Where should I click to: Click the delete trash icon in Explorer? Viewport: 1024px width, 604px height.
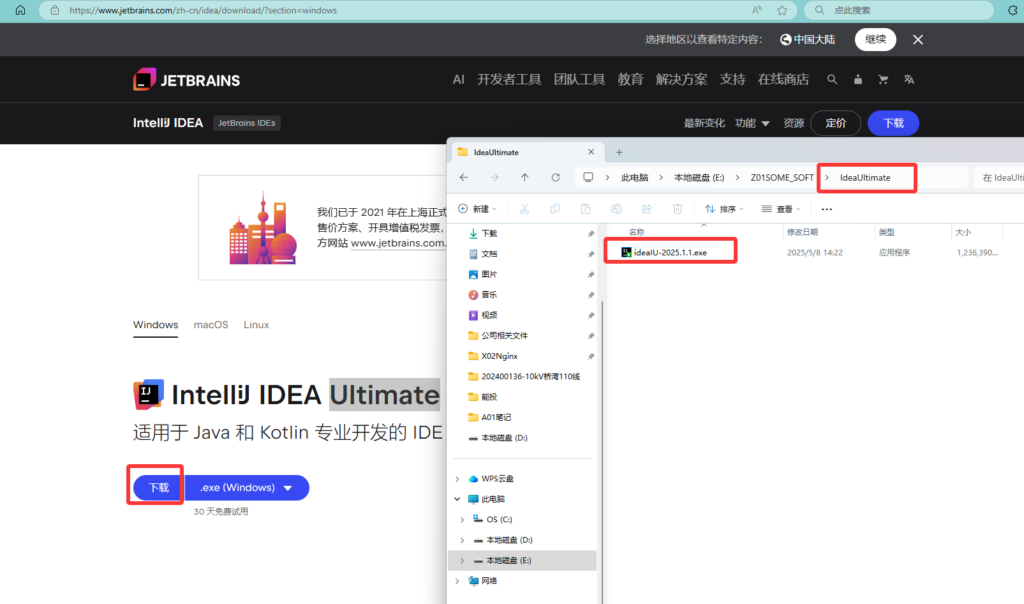tap(677, 209)
